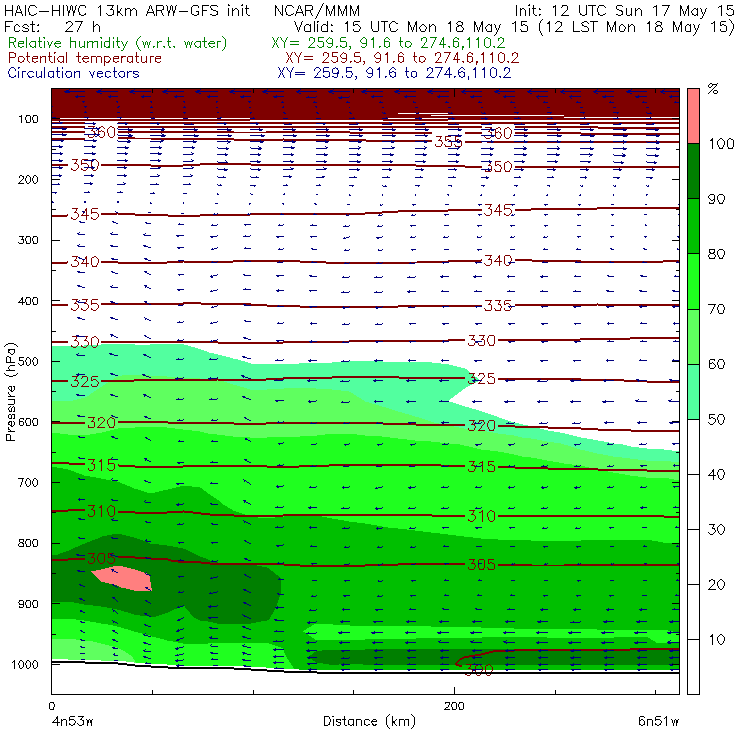Click the red 'Potential temperature' legend
The height and width of the screenshot is (740, 740).
click(85, 58)
